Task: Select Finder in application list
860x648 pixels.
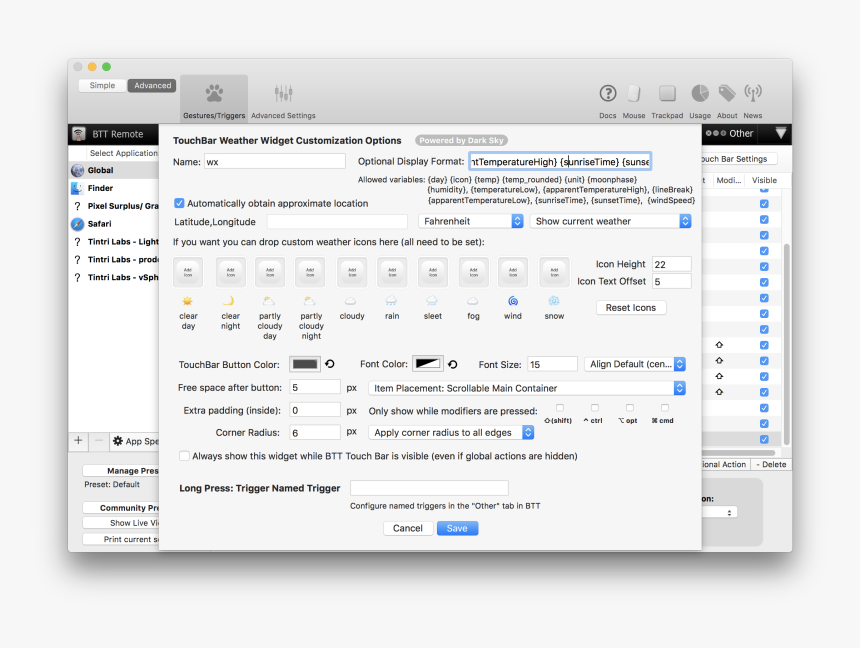Action: click(x=114, y=188)
